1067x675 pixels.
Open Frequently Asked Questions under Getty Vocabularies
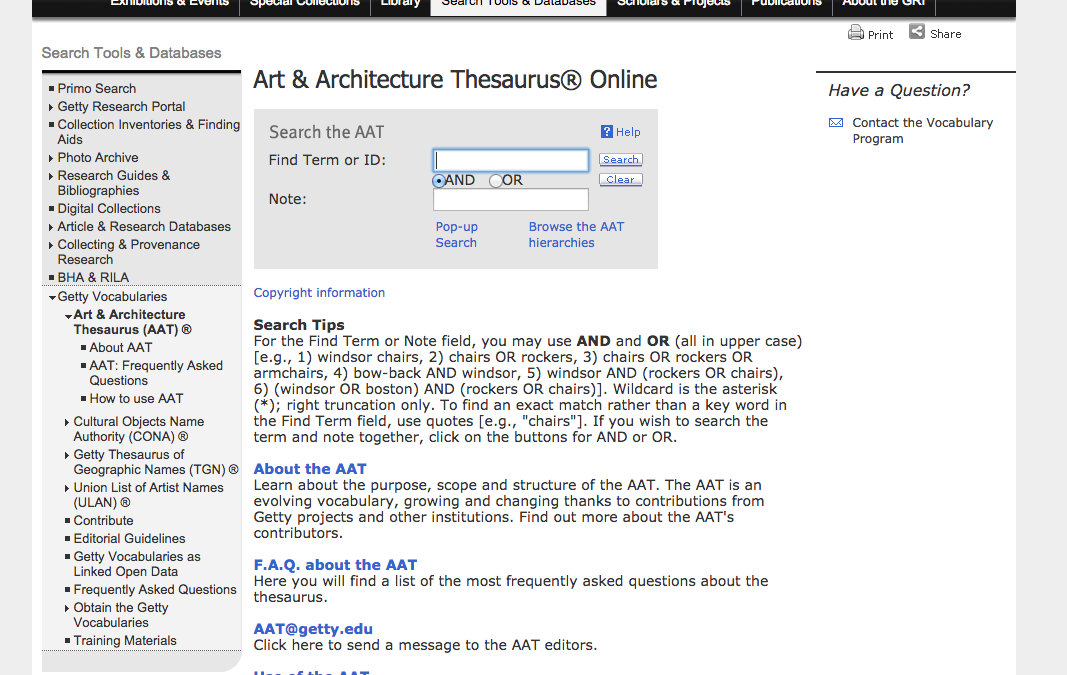pyautogui.click(x=155, y=590)
